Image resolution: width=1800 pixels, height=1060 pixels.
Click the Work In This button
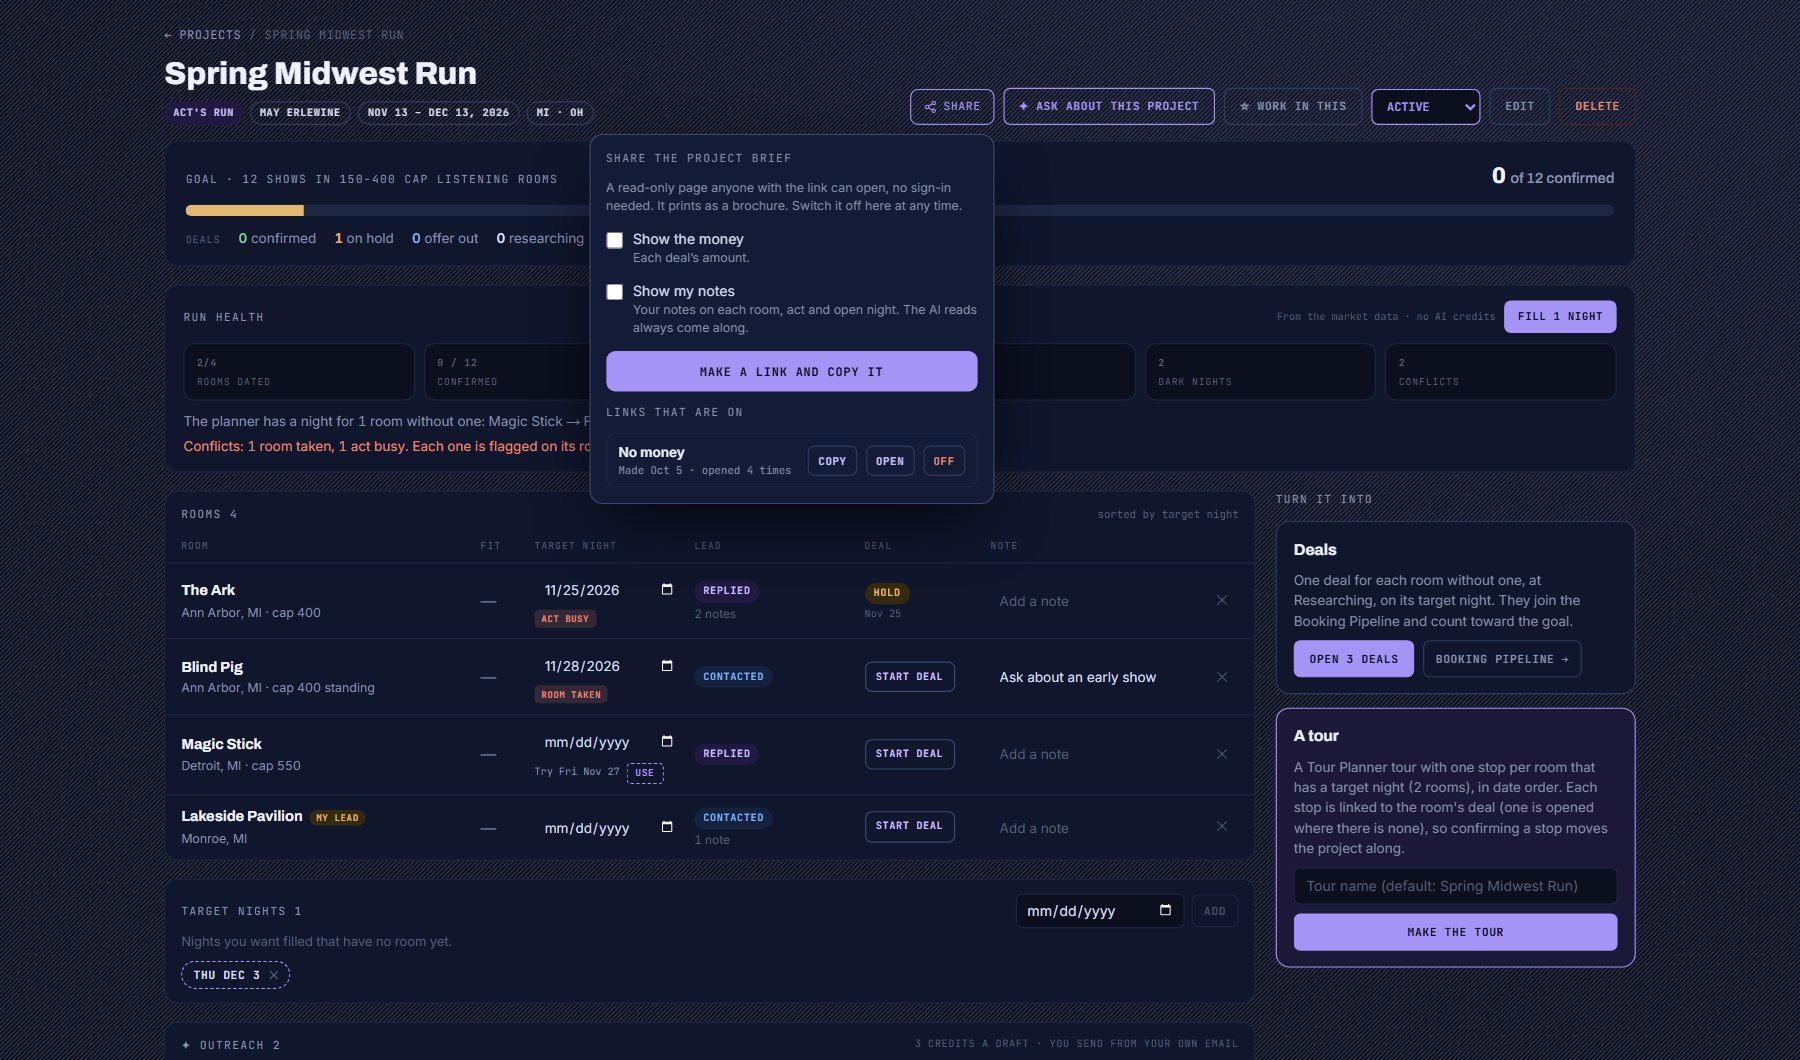(1293, 107)
